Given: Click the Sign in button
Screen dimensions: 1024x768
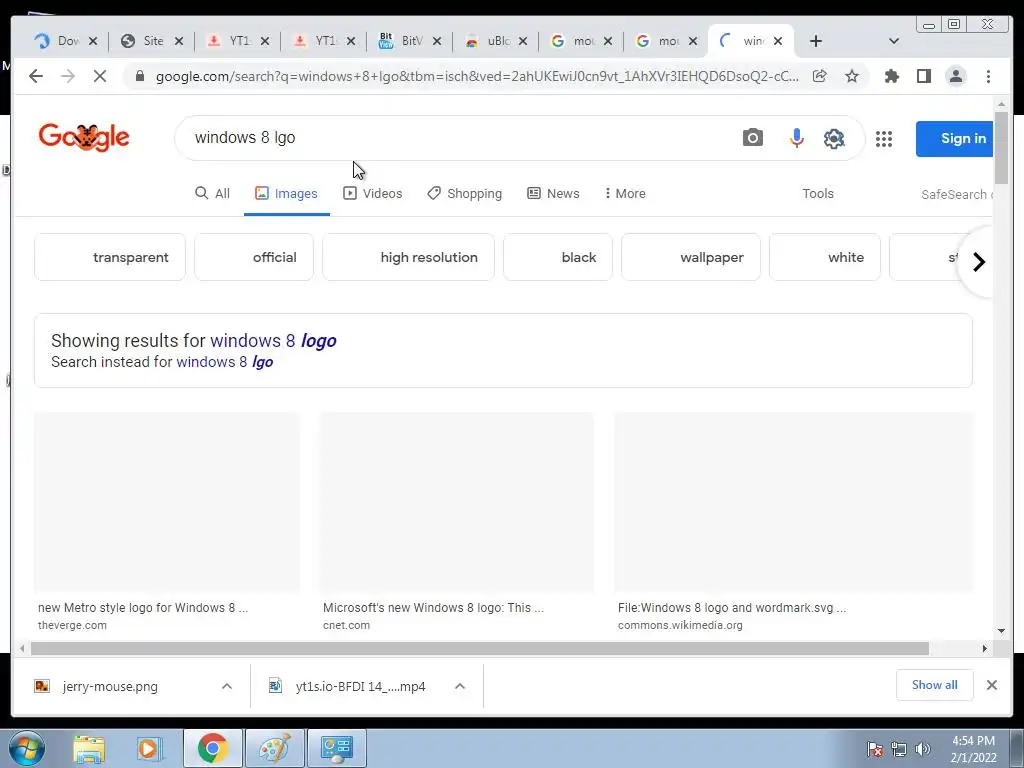Looking at the screenshot, I should coord(955,138).
